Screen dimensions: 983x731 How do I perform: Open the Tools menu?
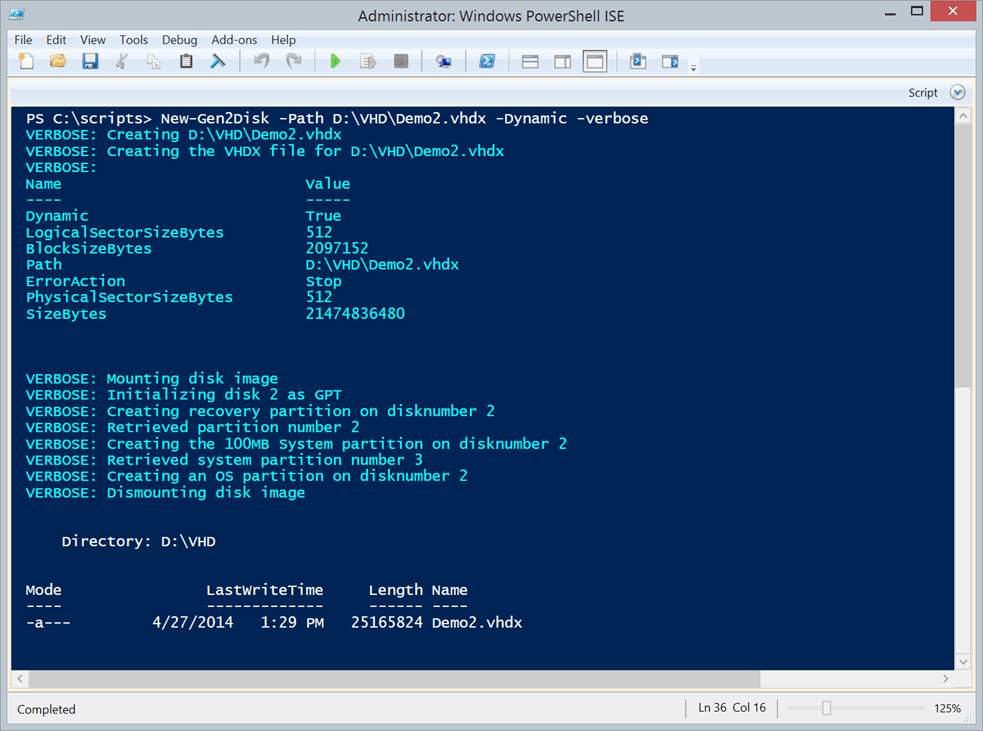point(134,39)
